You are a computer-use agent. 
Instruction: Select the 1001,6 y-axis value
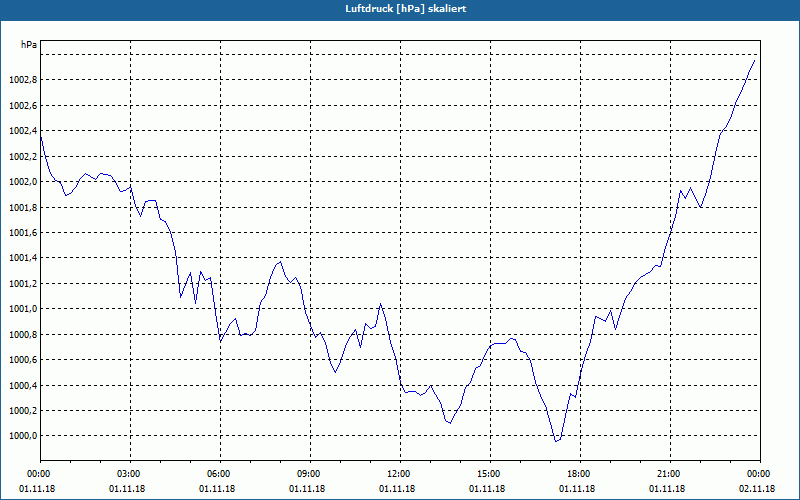click(23, 233)
